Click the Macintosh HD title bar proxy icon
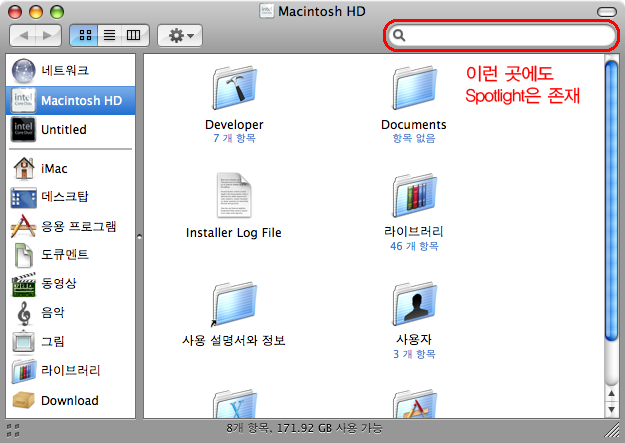The height and width of the screenshot is (443, 625). click(267, 11)
